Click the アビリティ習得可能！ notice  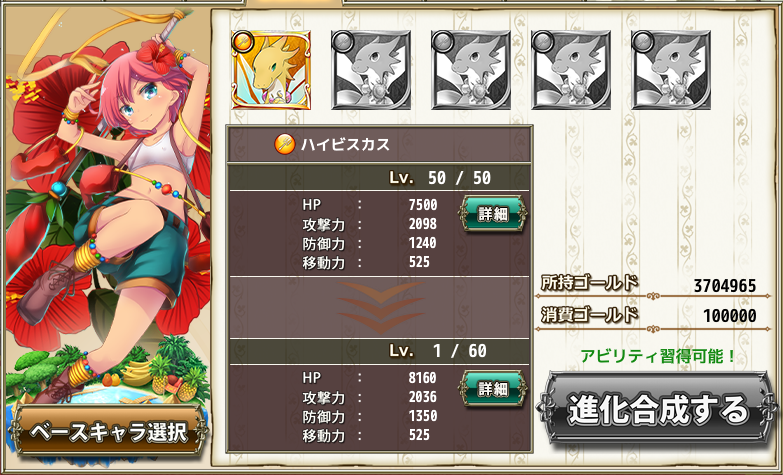(x=658, y=357)
